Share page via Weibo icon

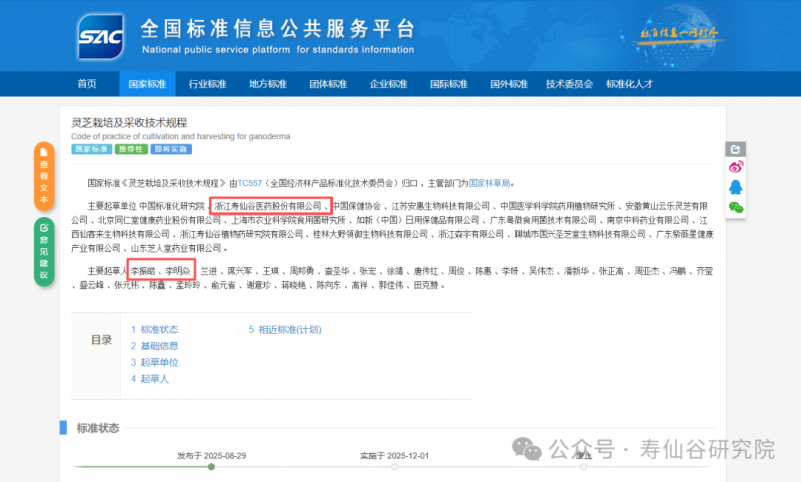[x=736, y=166]
